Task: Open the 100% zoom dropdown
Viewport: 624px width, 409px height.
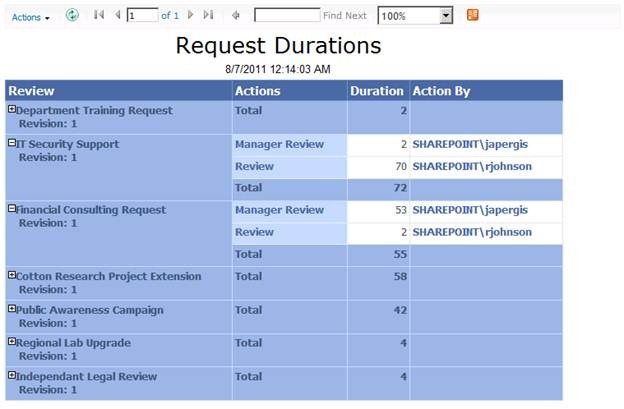Action: tap(446, 16)
